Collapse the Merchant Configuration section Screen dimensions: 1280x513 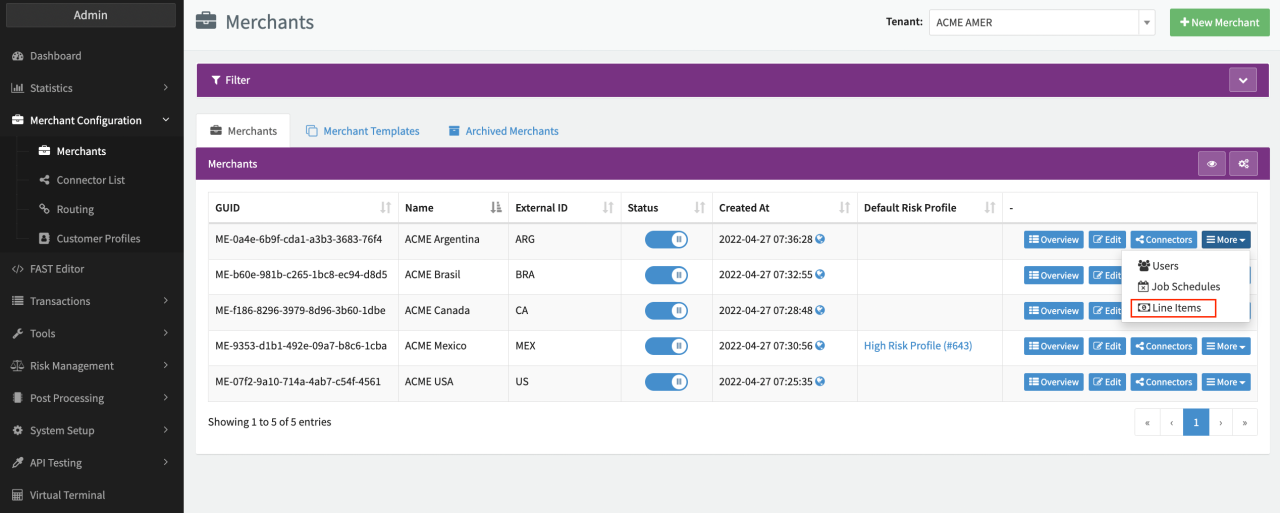[90, 120]
